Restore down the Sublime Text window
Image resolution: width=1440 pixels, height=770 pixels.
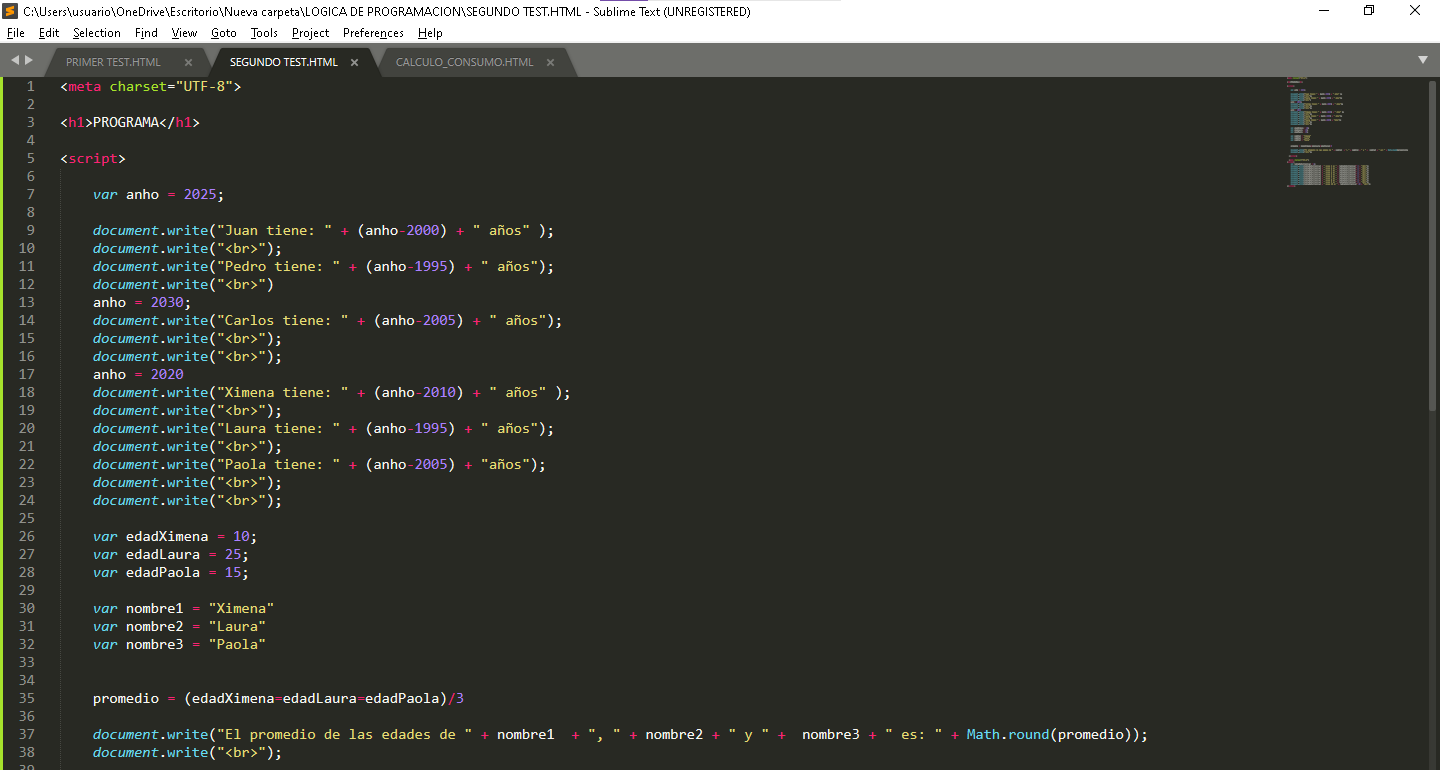pyautogui.click(x=1369, y=11)
